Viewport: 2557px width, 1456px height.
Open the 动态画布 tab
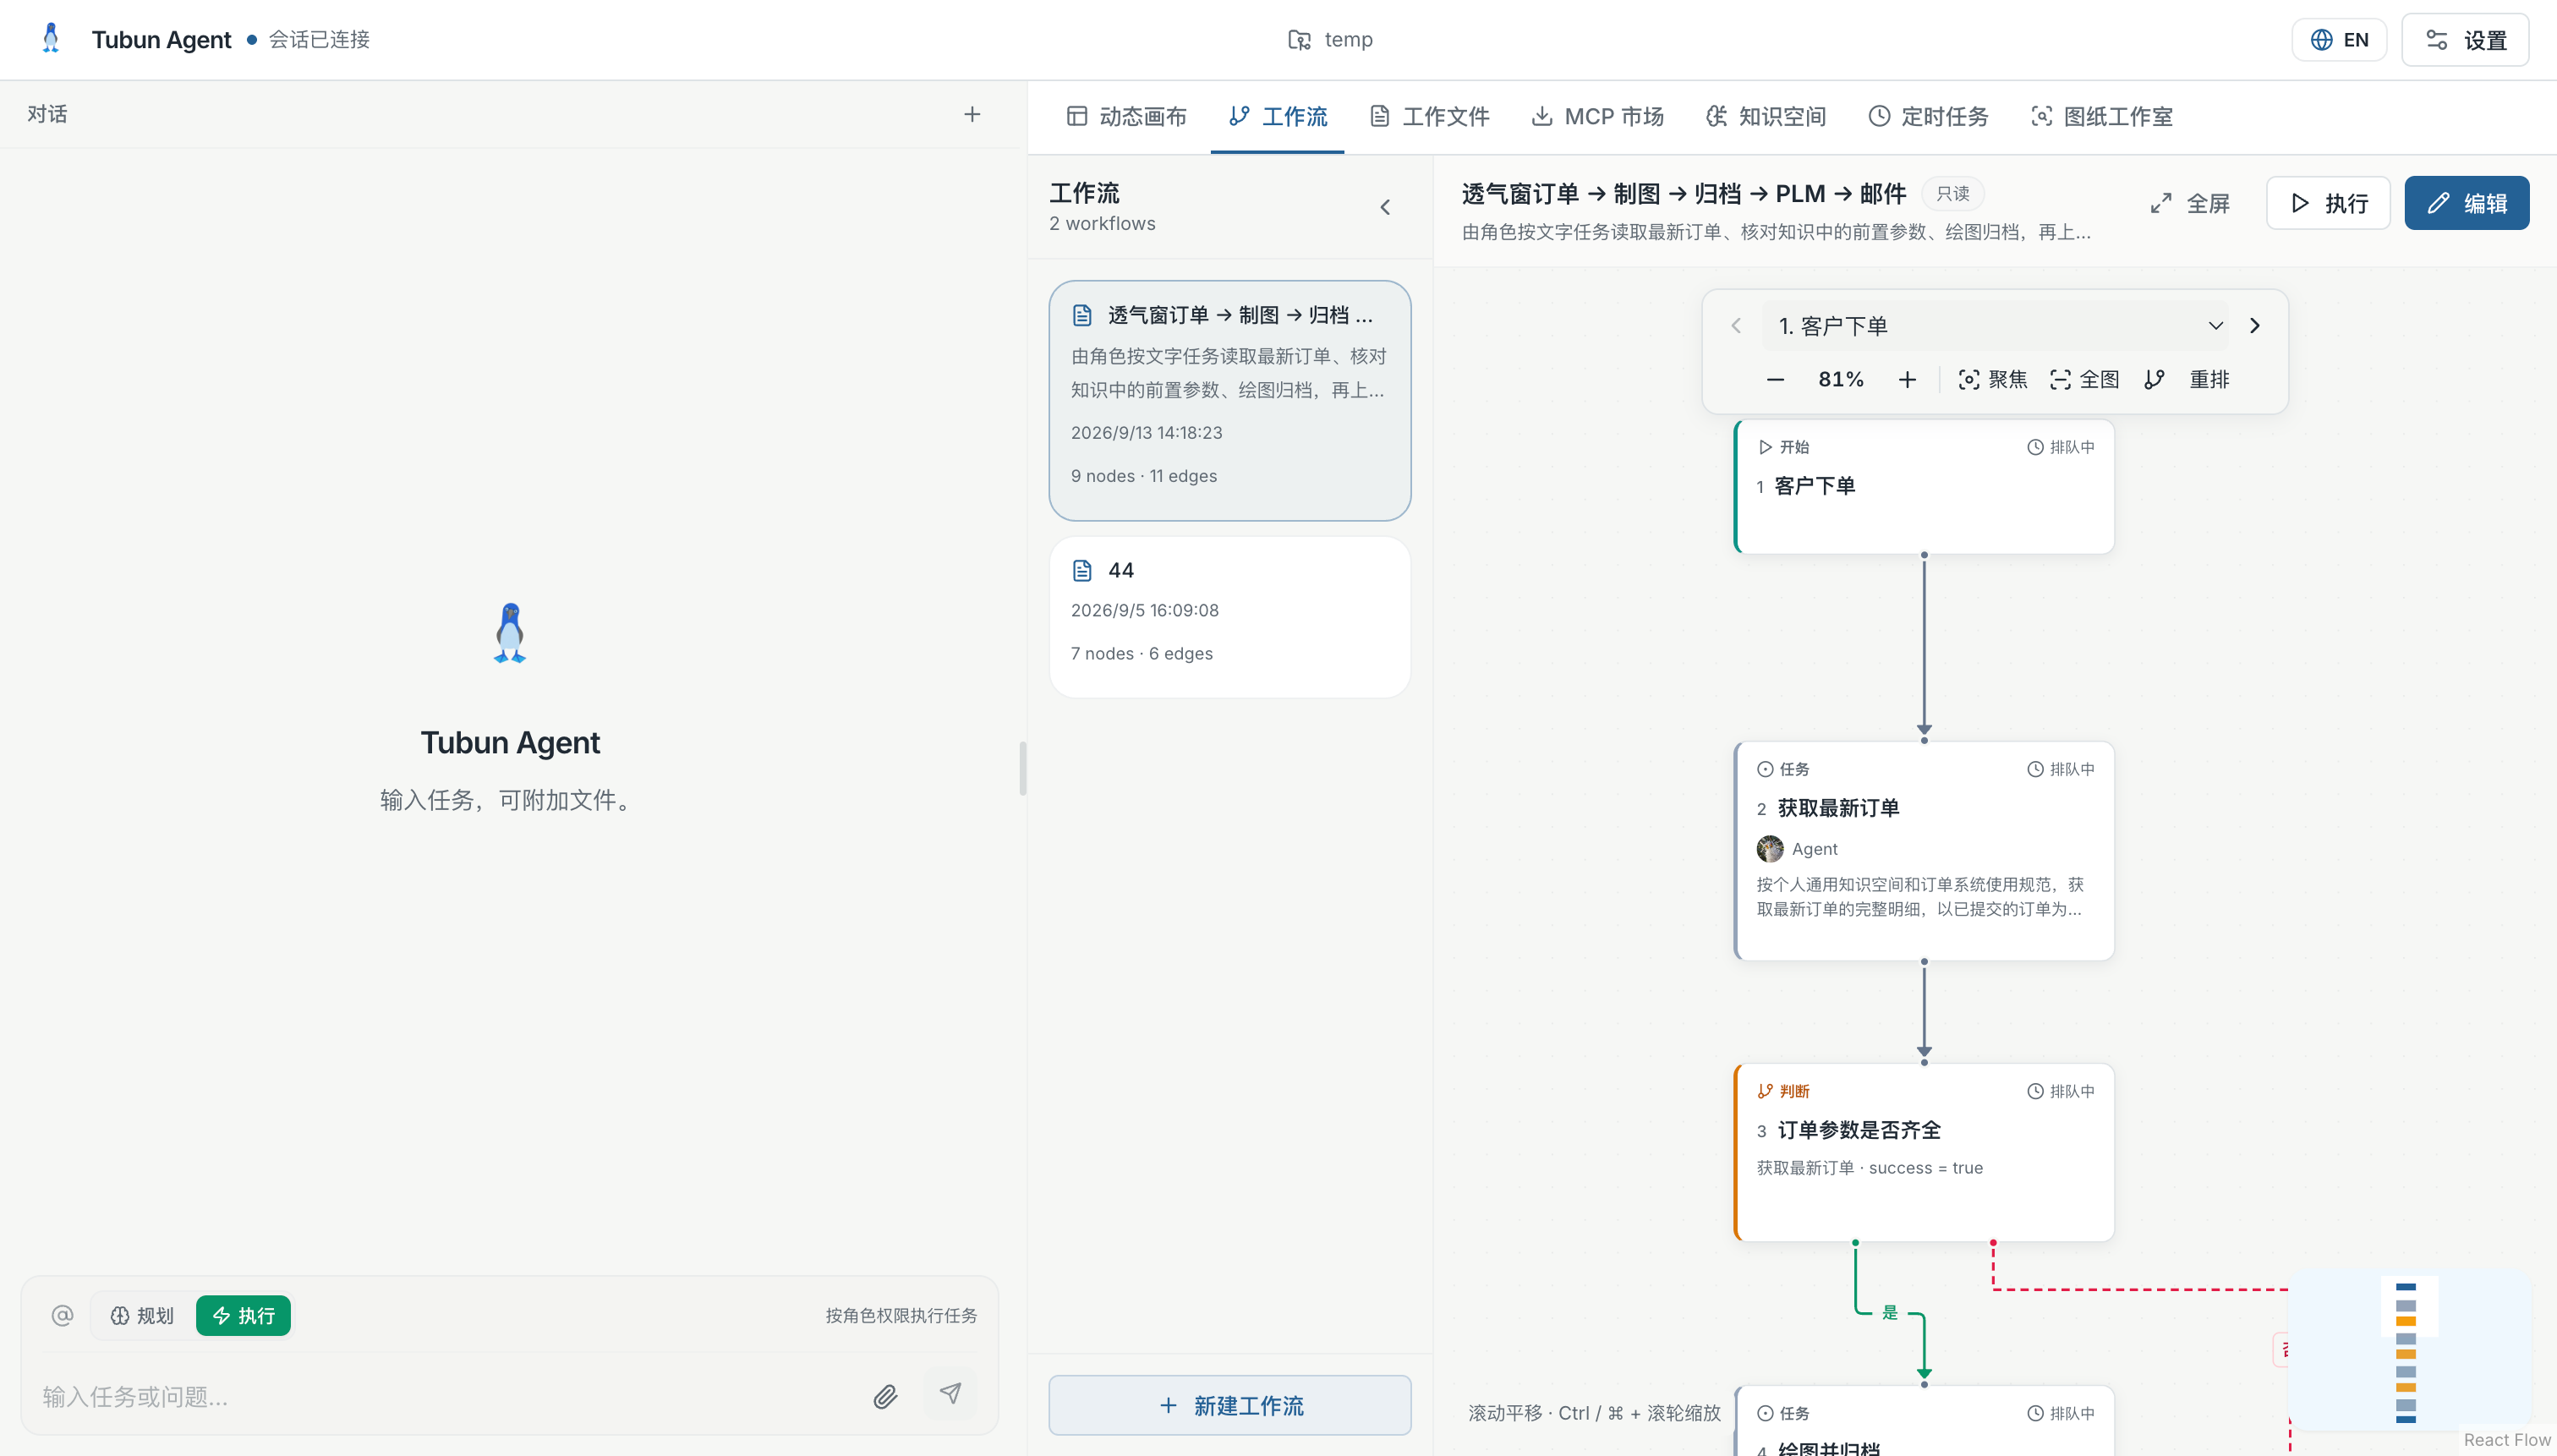pyautogui.click(x=1126, y=116)
